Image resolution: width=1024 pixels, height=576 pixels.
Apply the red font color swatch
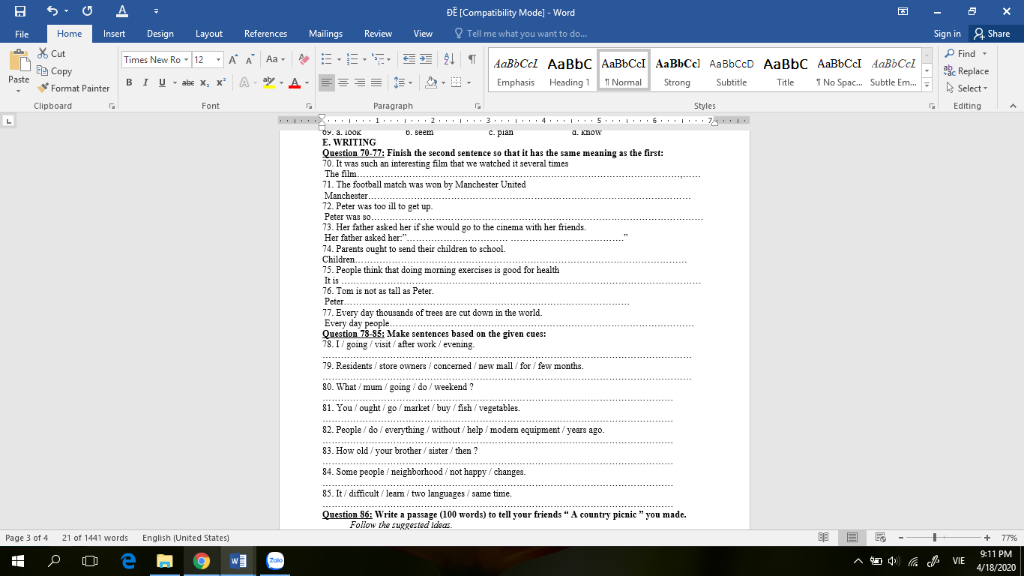click(295, 82)
